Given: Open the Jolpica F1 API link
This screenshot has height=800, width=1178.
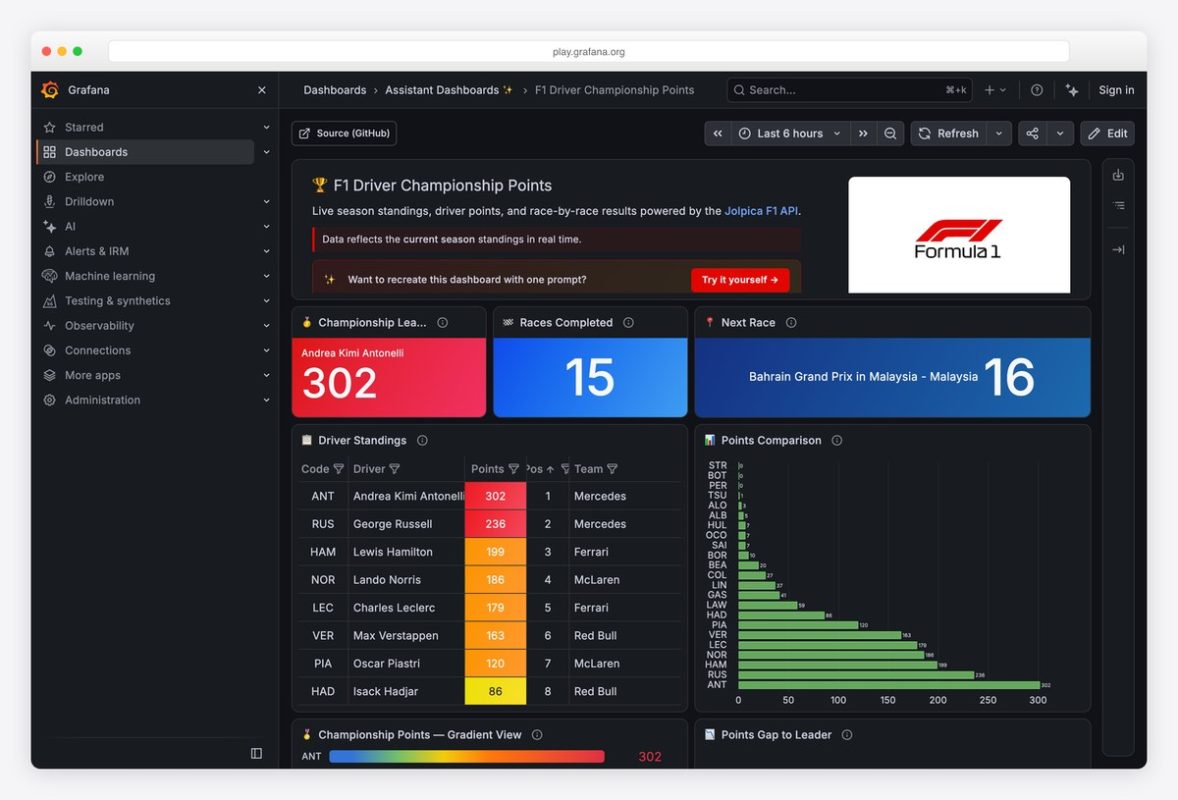Looking at the screenshot, I should (x=760, y=211).
